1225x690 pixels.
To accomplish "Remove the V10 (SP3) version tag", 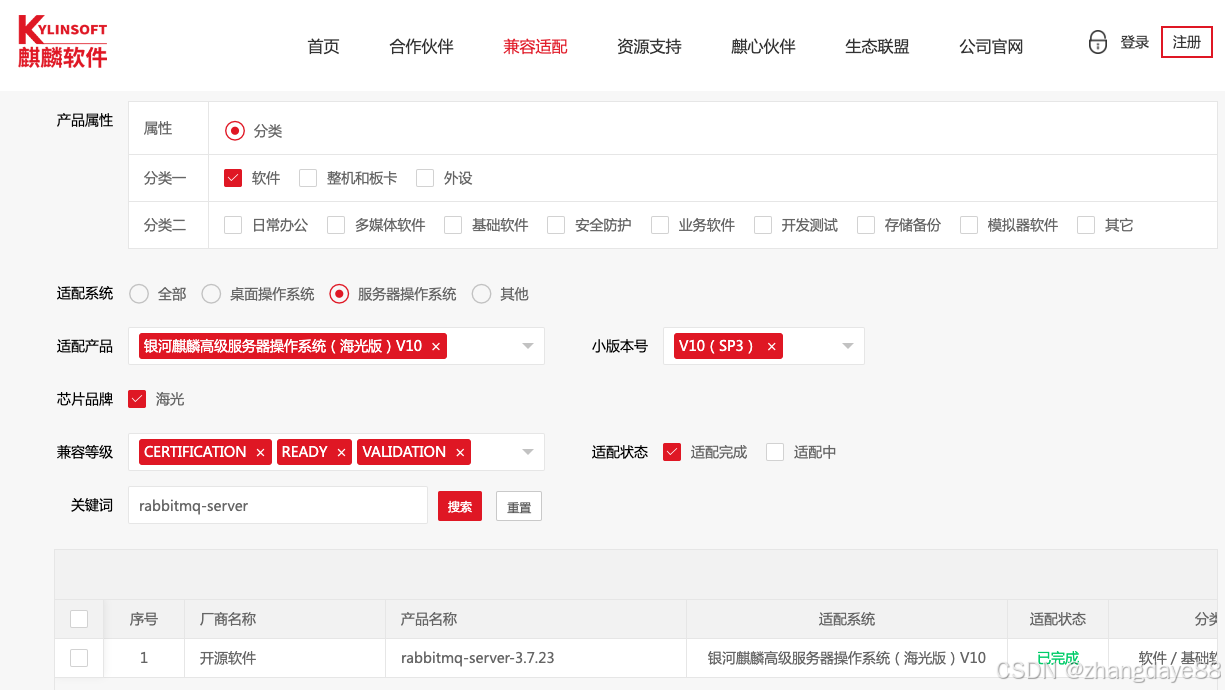I will click(x=771, y=346).
